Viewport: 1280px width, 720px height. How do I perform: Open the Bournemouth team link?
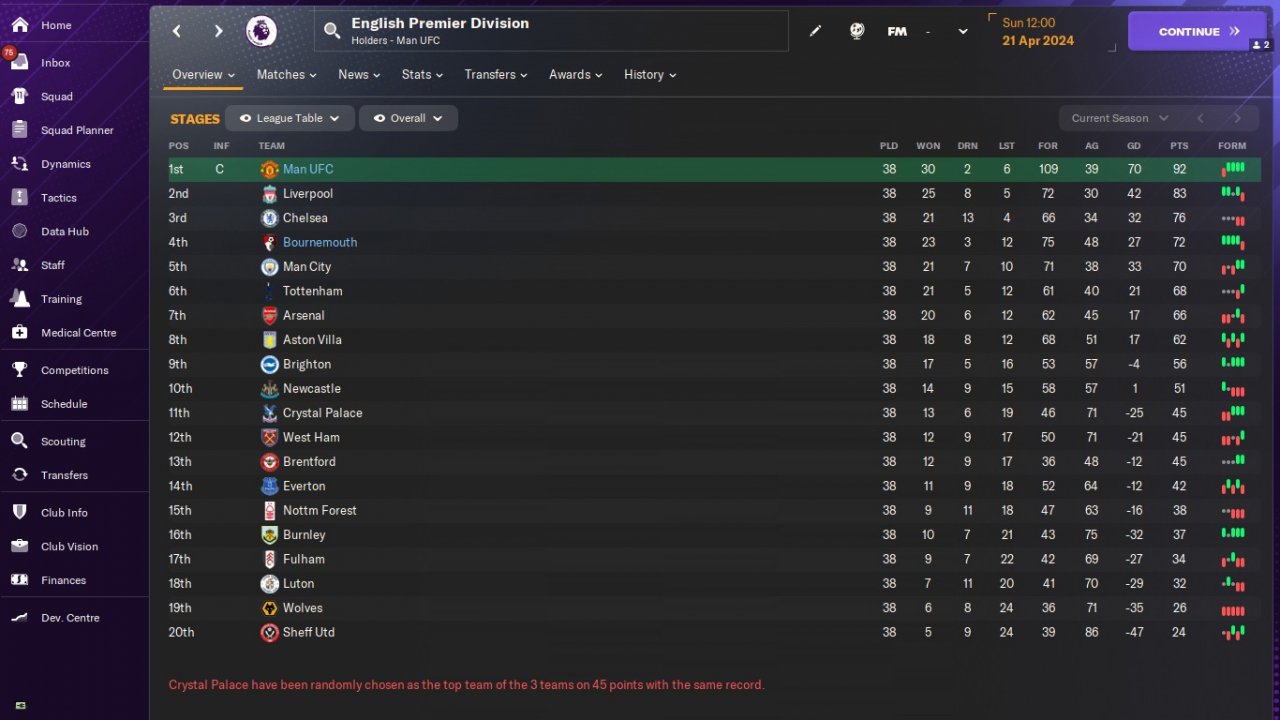(320, 242)
